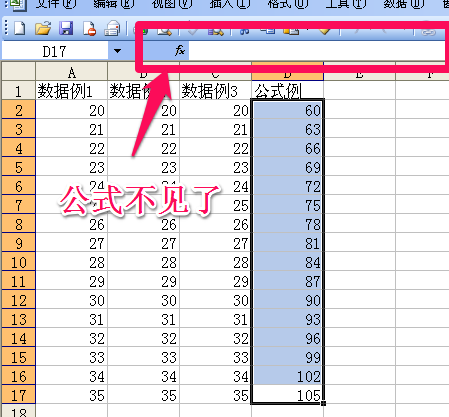Open the 格式(O) menu

click(x=287, y=3)
